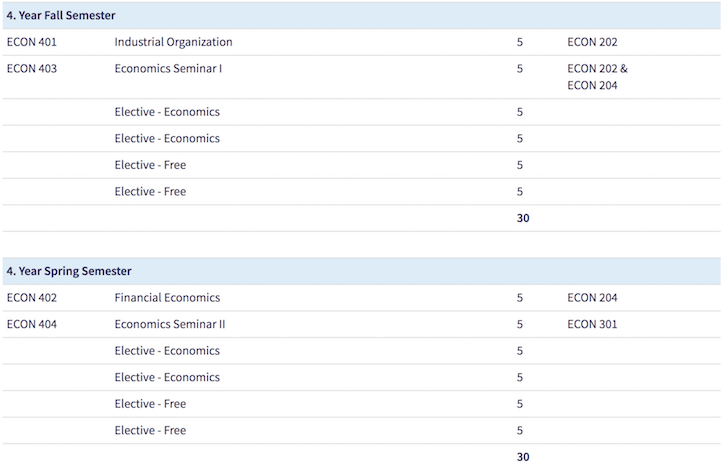Click the Spring Semester total of 30
Screen dimensions: 726x468
pyautogui.click(x=523, y=457)
